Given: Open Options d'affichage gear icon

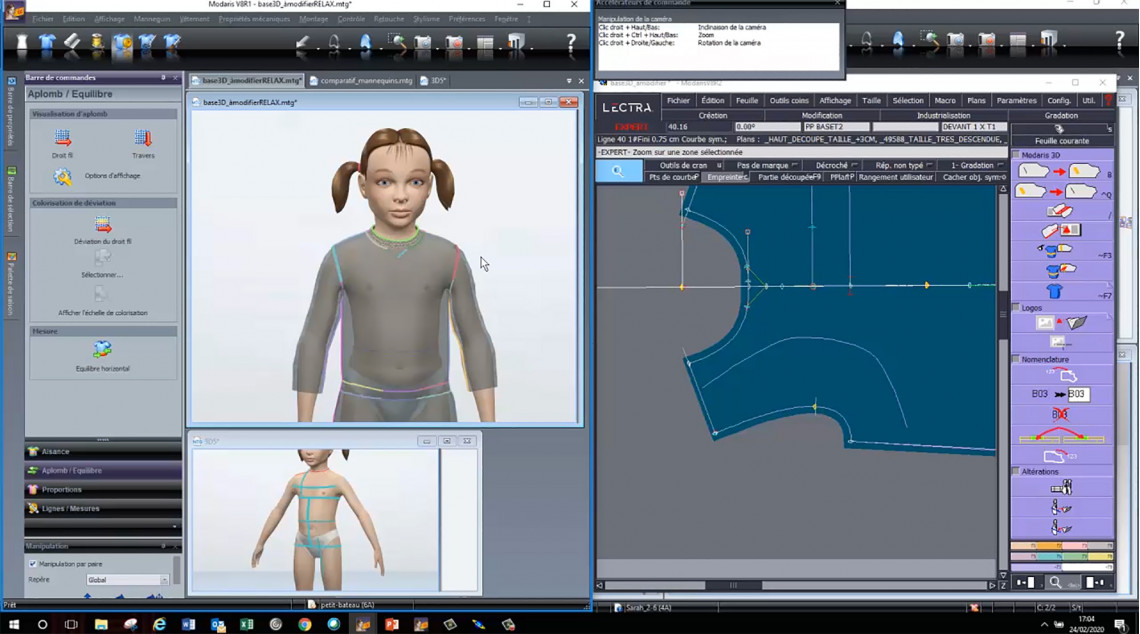Looking at the screenshot, I should click(63, 177).
